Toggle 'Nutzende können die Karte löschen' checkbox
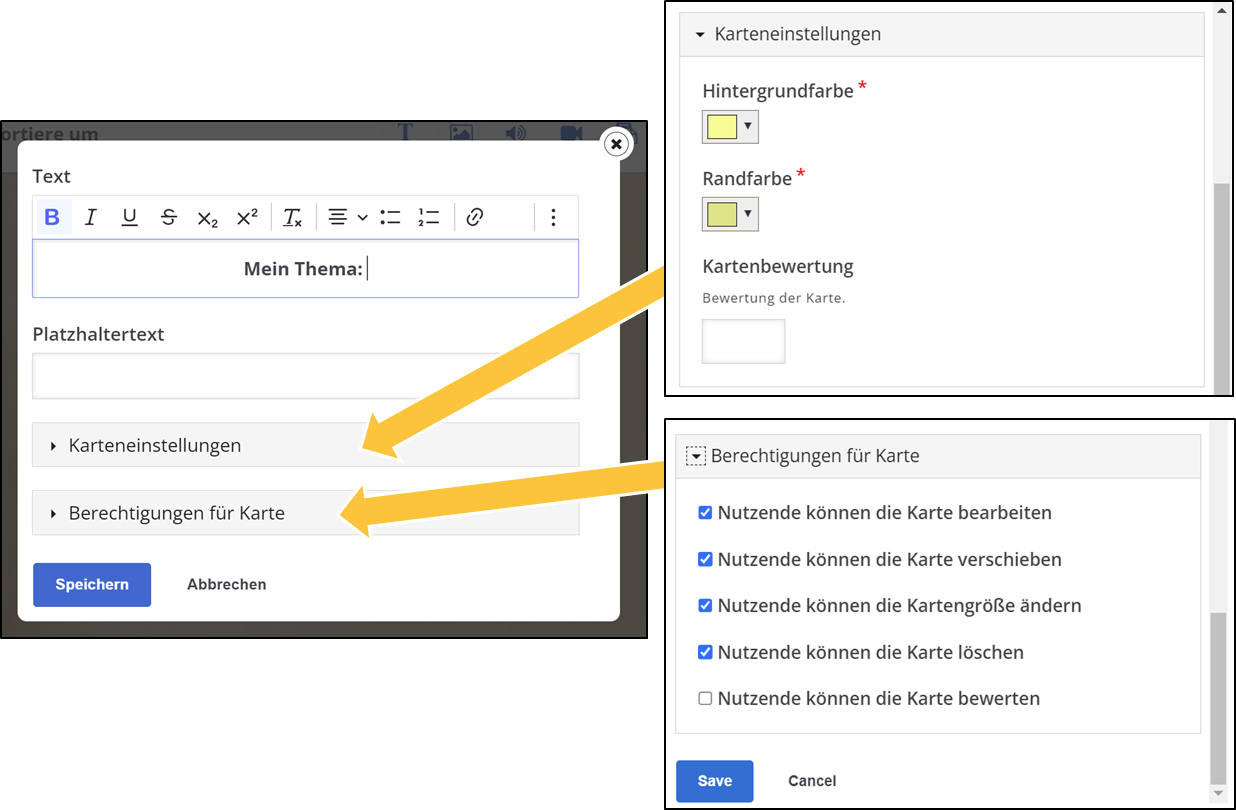Screen dimensions: 1236x810 (x=705, y=652)
